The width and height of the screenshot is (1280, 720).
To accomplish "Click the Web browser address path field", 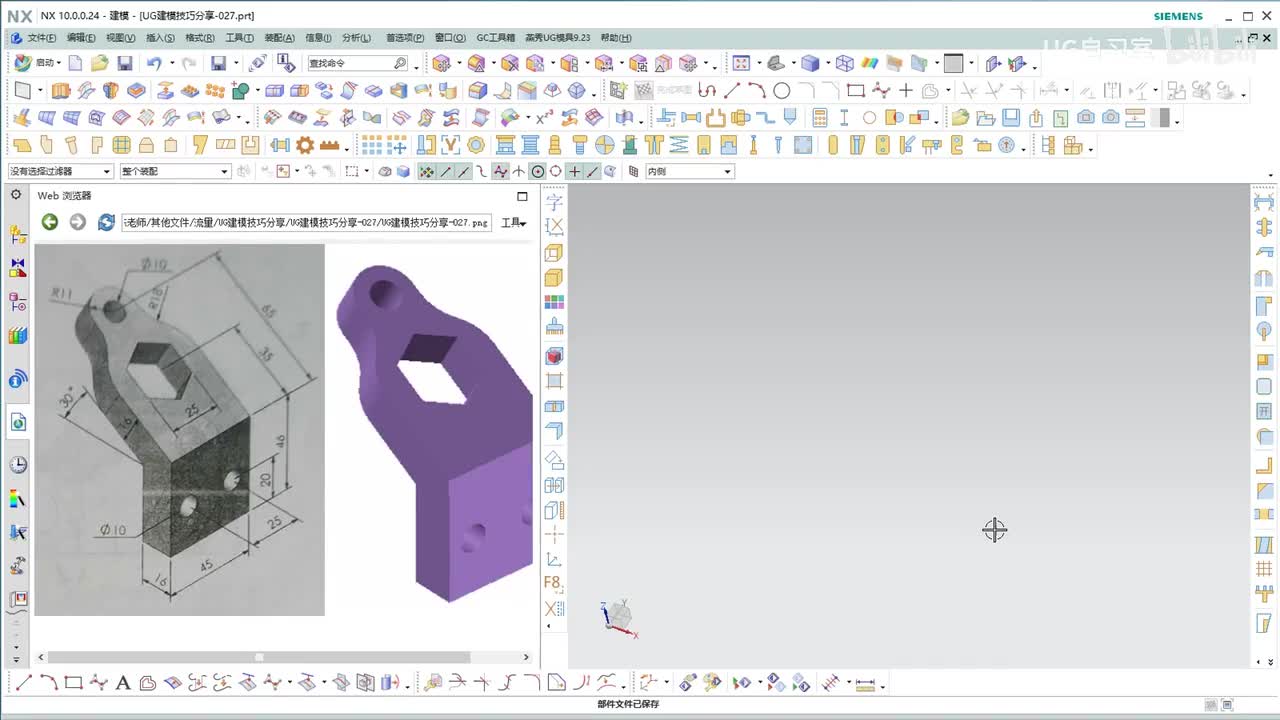I will (x=306, y=222).
